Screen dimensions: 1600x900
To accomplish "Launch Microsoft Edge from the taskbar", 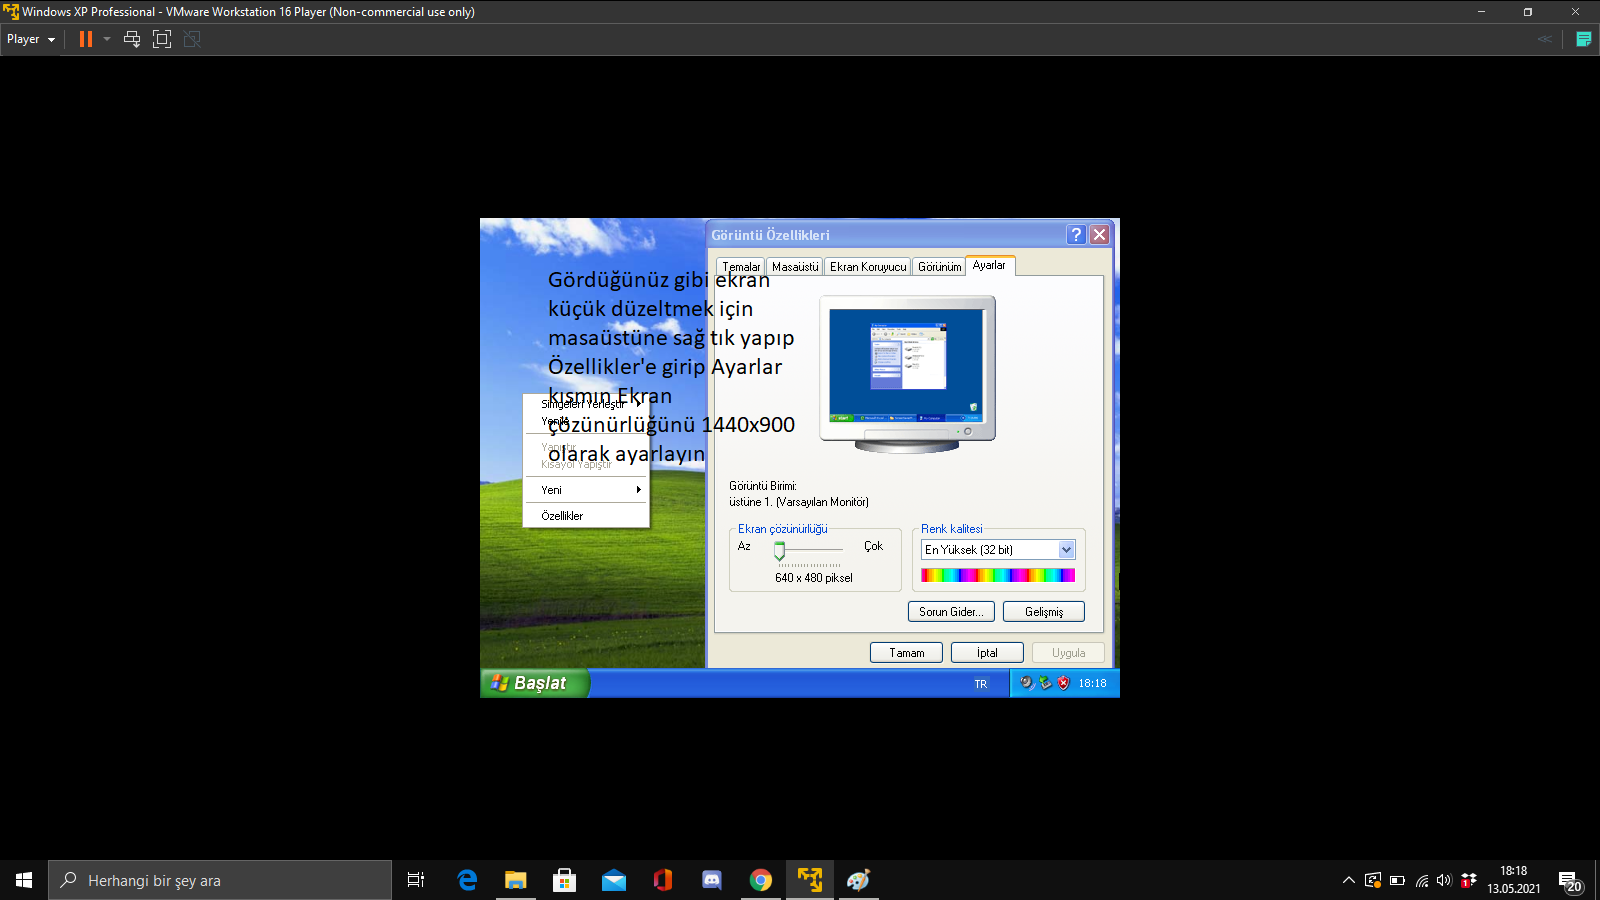I will click(x=467, y=880).
